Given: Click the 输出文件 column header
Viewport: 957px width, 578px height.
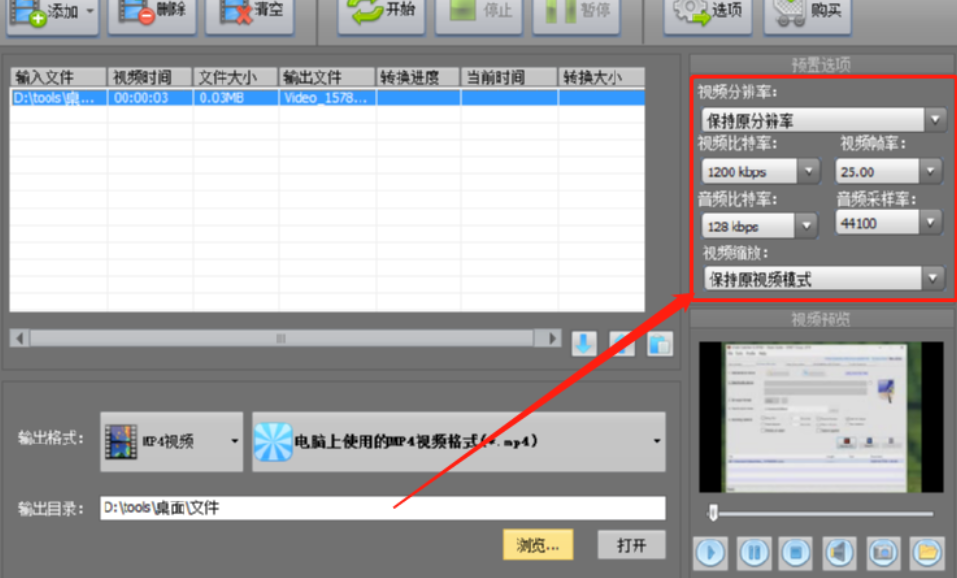Looking at the screenshot, I should (327, 77).
